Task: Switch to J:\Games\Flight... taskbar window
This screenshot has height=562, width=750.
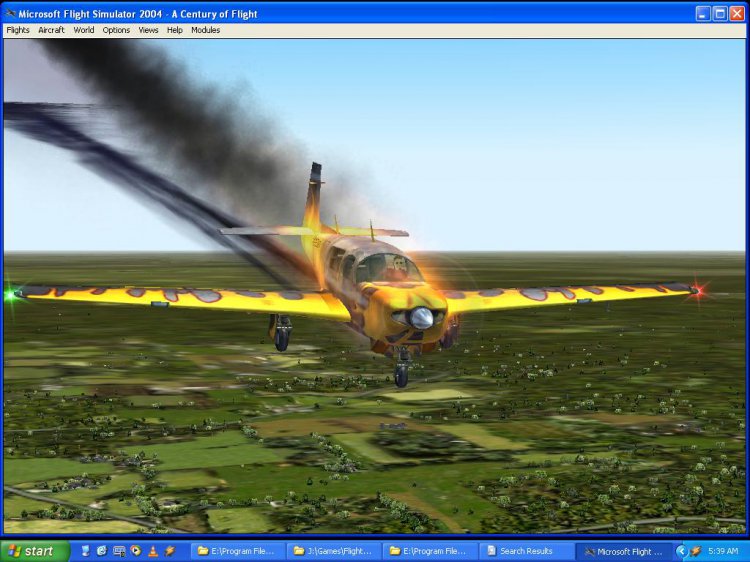Action: tap(334, 551)
